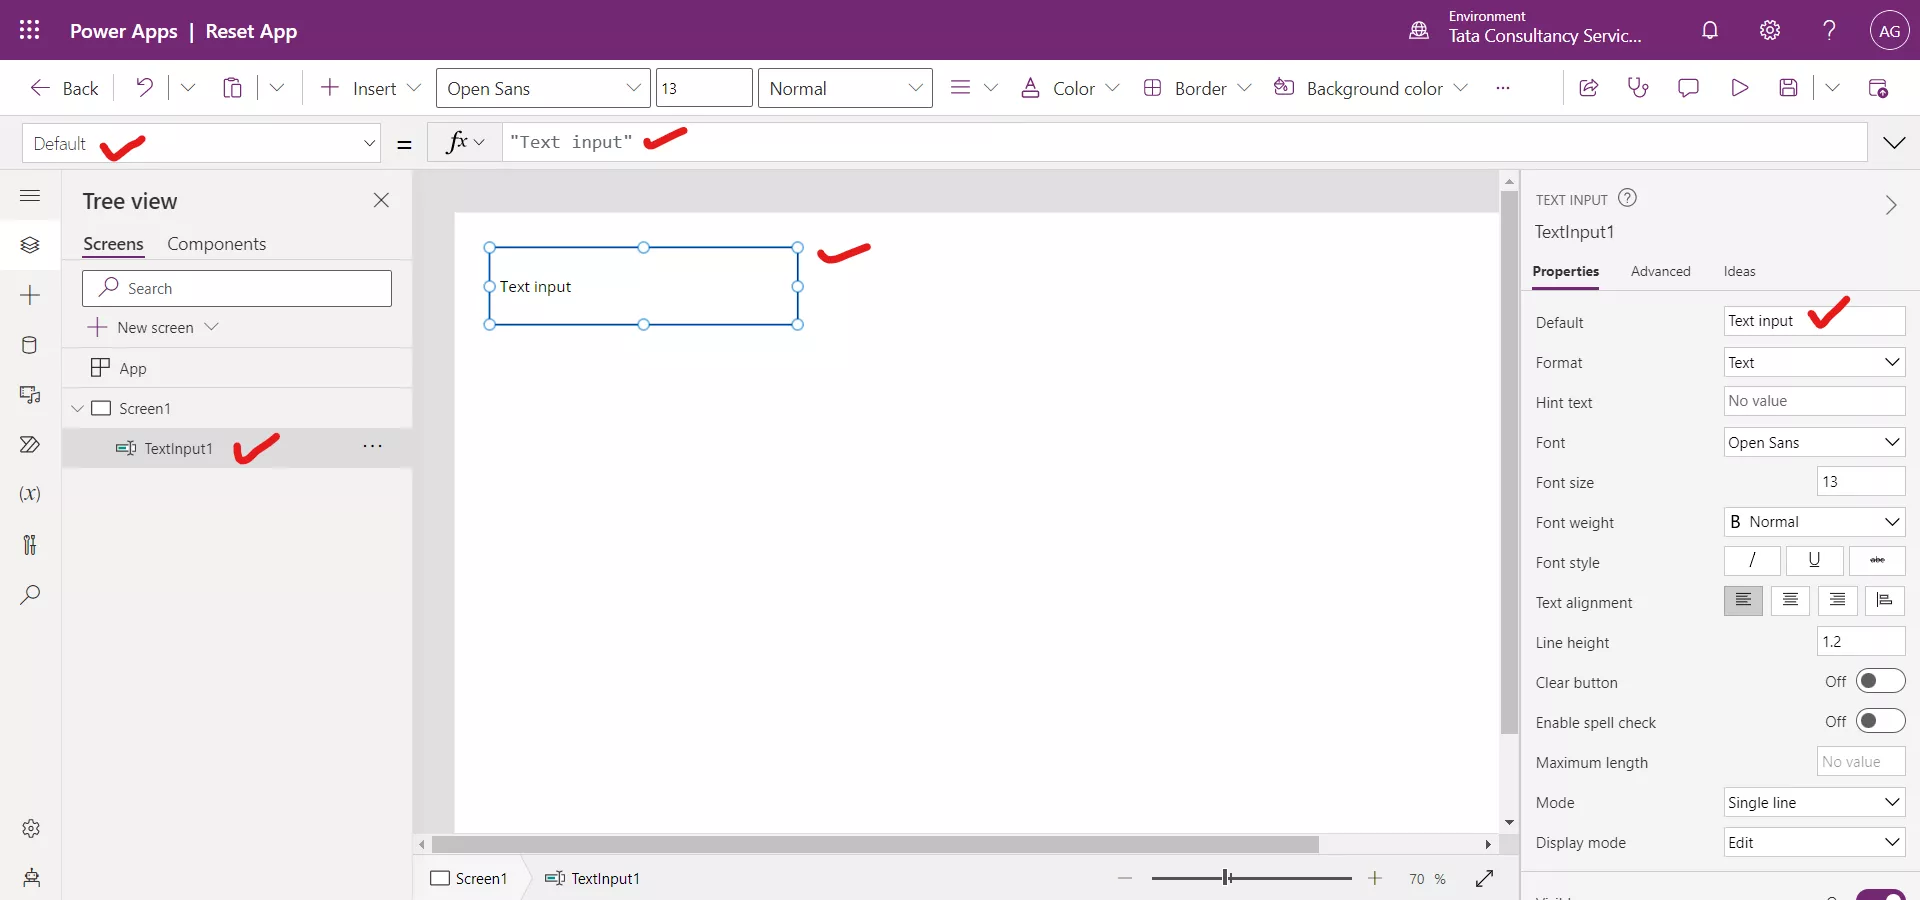The image size is (1920, 900).
Task: Open the Media panel
Action: [x=30, y=396]
